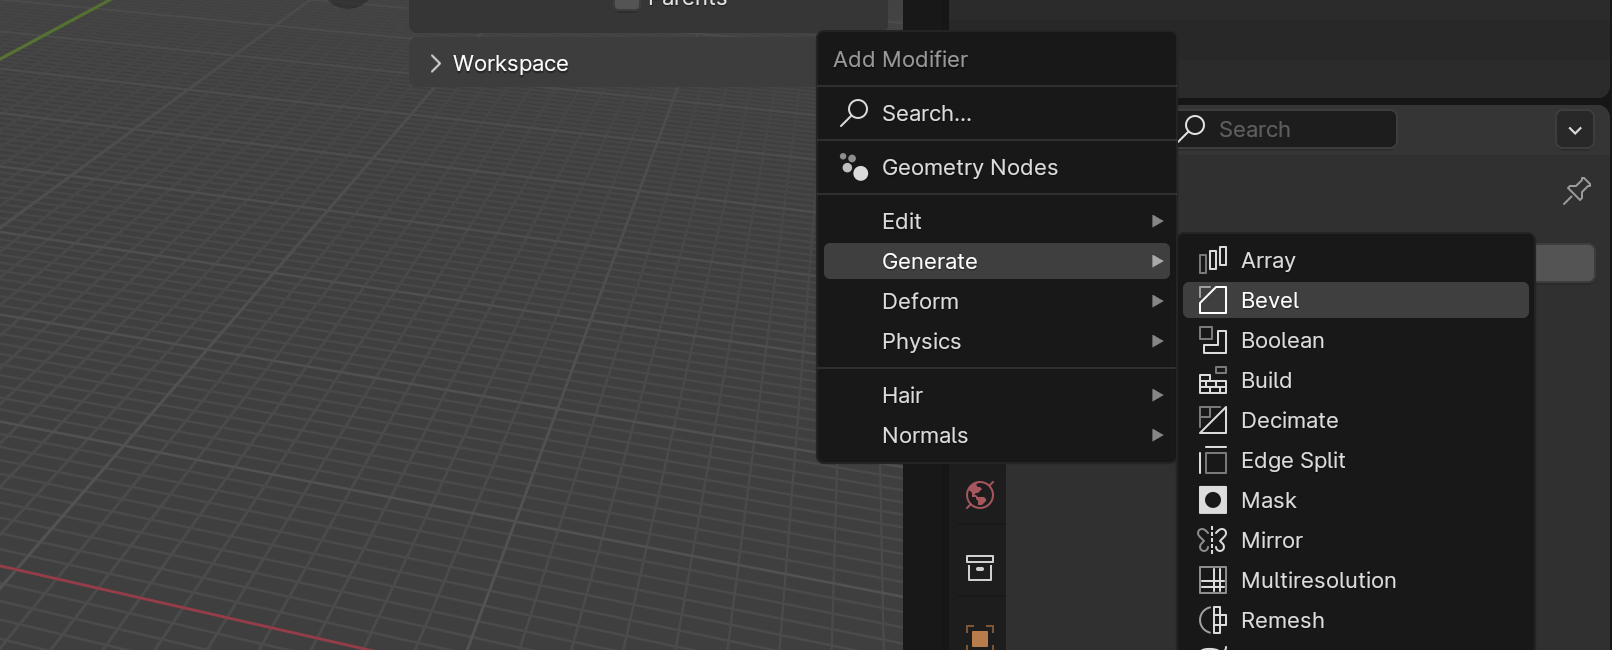
Task: Open the World properties tab icon
Action: pyautogui.click(x=980, y=494)
